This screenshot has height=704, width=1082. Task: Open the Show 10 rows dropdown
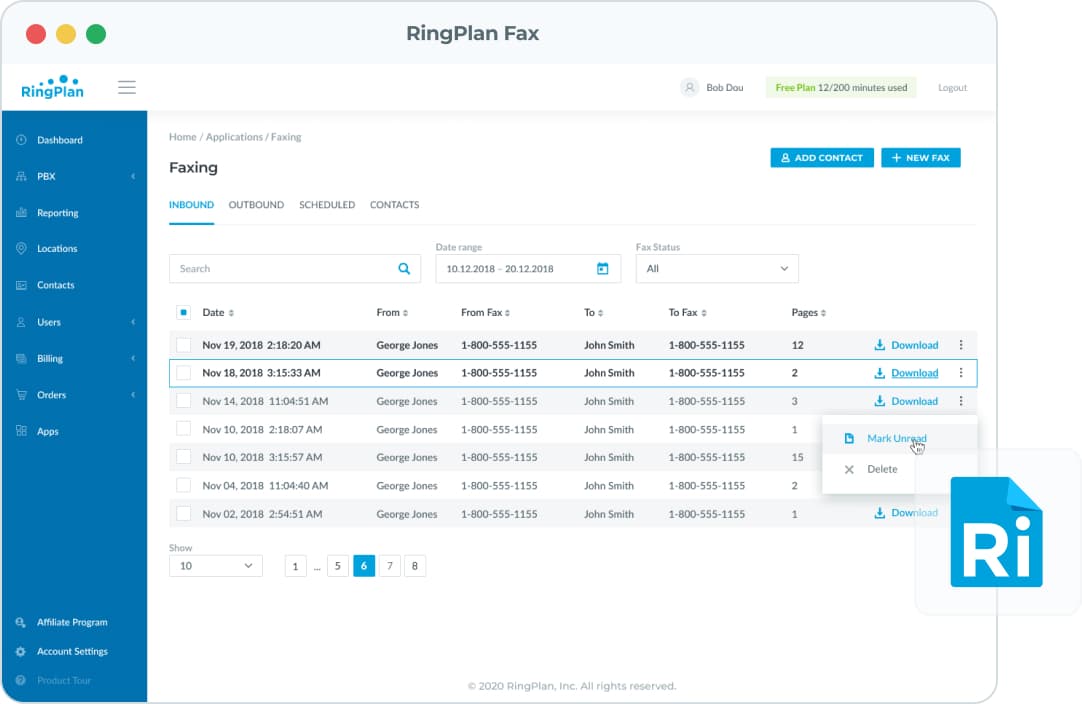pyautogui.click(x=215, y=566)
